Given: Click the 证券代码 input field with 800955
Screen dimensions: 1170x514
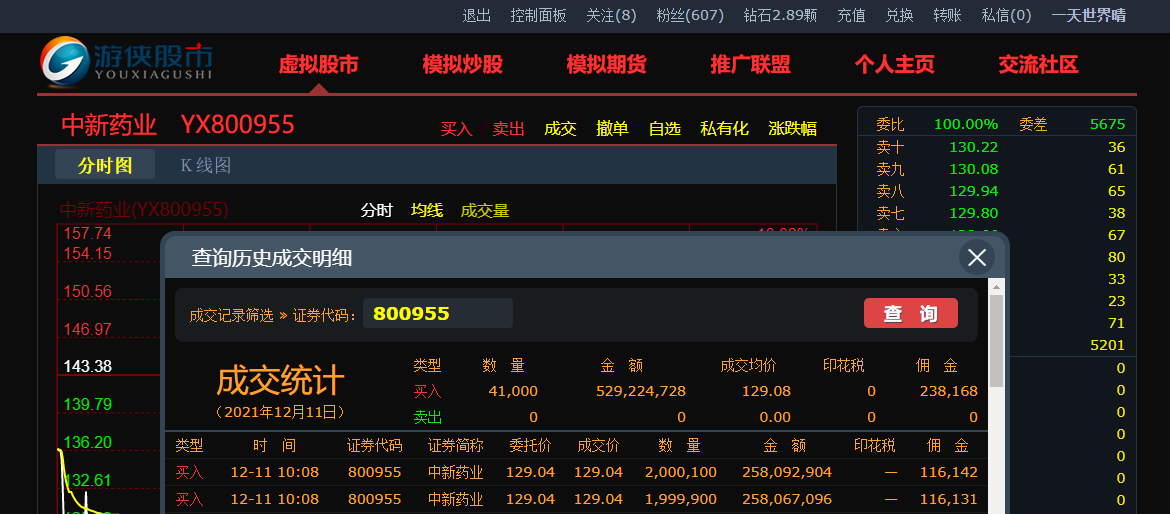Looking at the screenshot, I should [x=438, y=313].
